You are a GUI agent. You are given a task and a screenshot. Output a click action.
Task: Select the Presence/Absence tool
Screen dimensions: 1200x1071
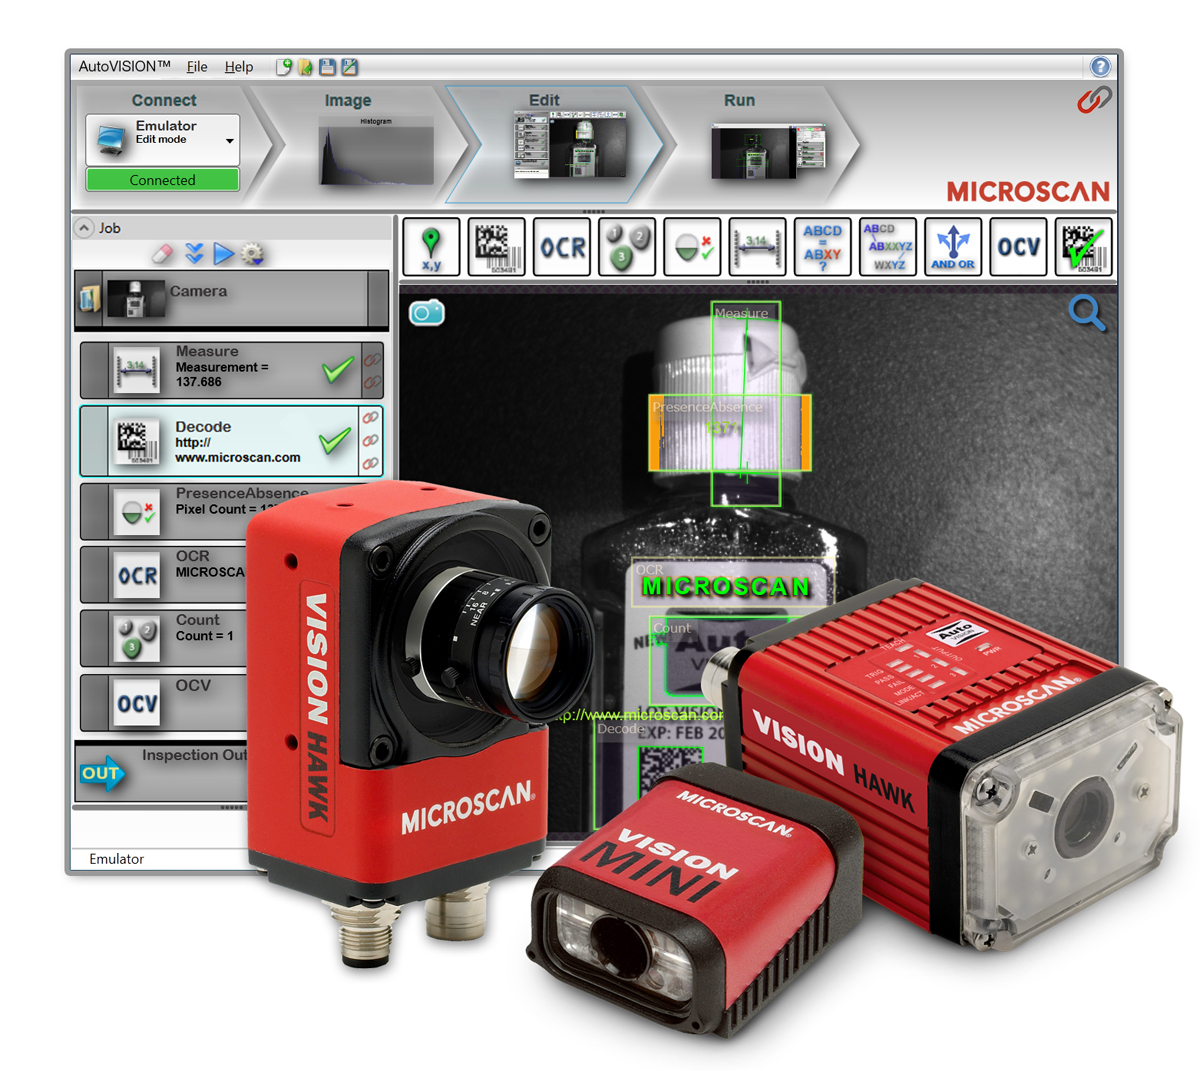point(692,247)
